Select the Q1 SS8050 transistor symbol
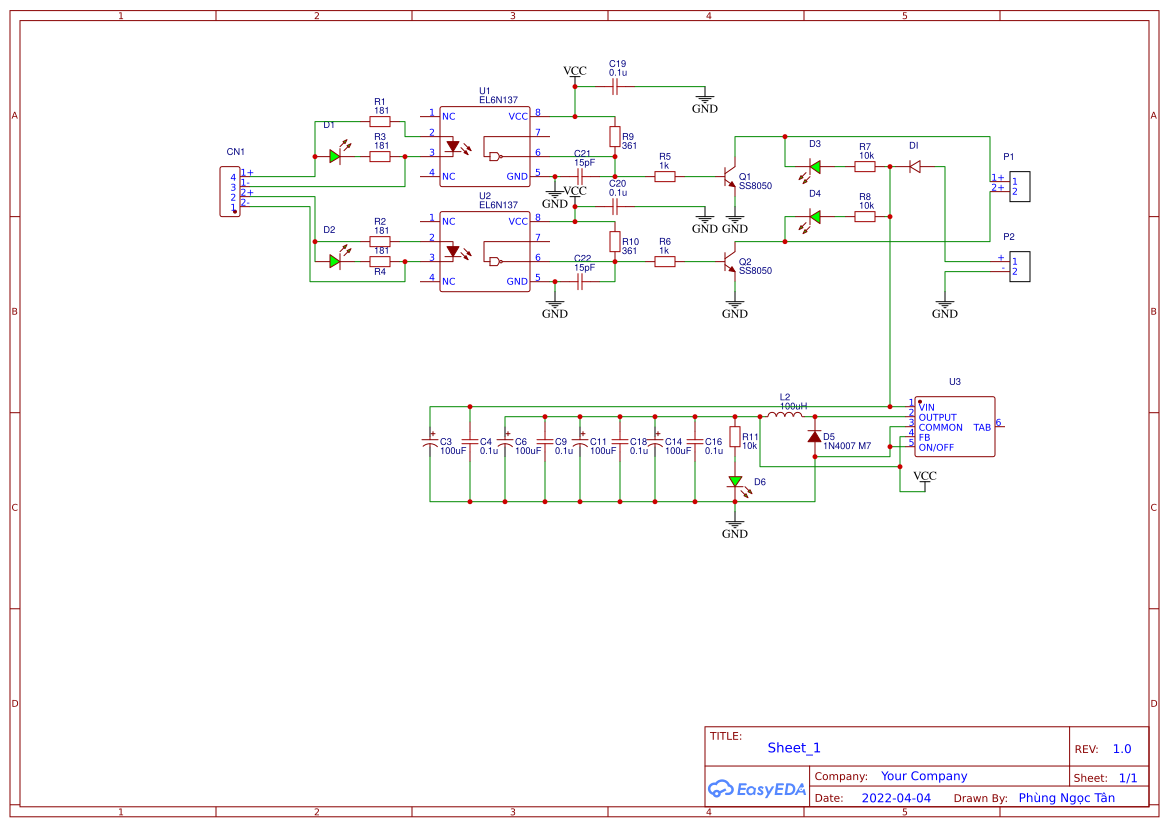The width and height of the screenshot is (1169, 827). [x=730, y=177]
